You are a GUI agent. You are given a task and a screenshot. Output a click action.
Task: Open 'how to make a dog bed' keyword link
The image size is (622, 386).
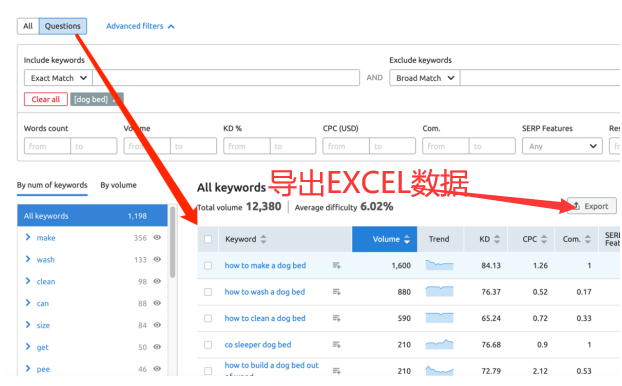click(x=265, y=265)
